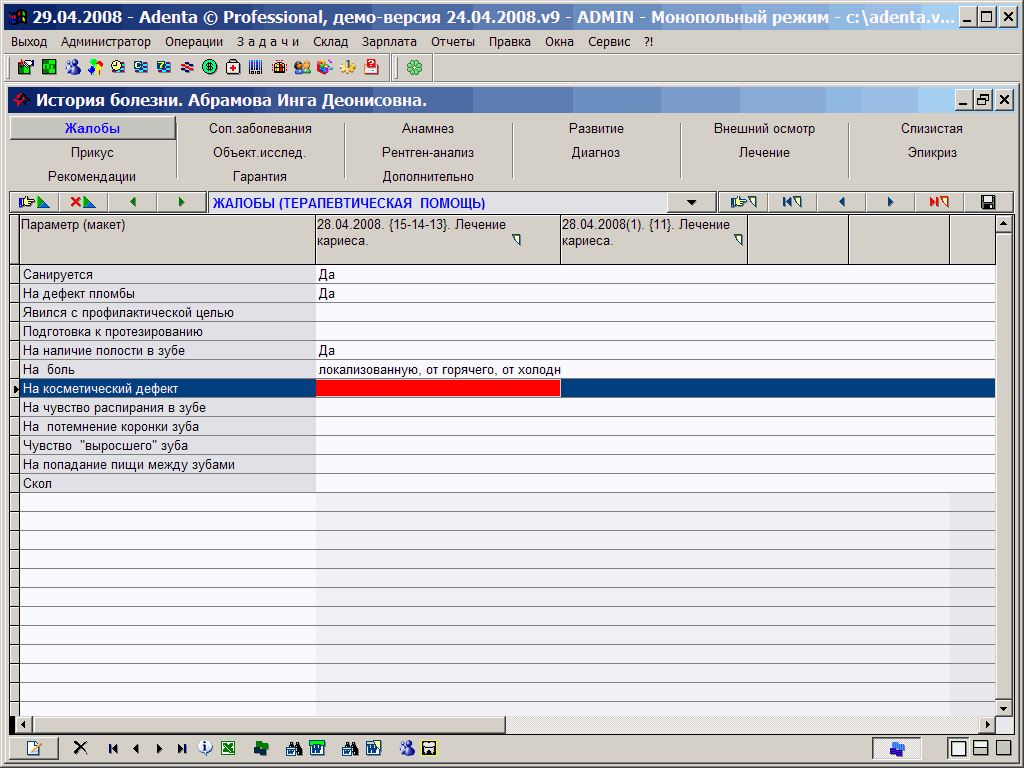Viewport: 1024px width, 768px height.
Task: Click the blue info icon in bottom bar
Action: tap(205, 748)
